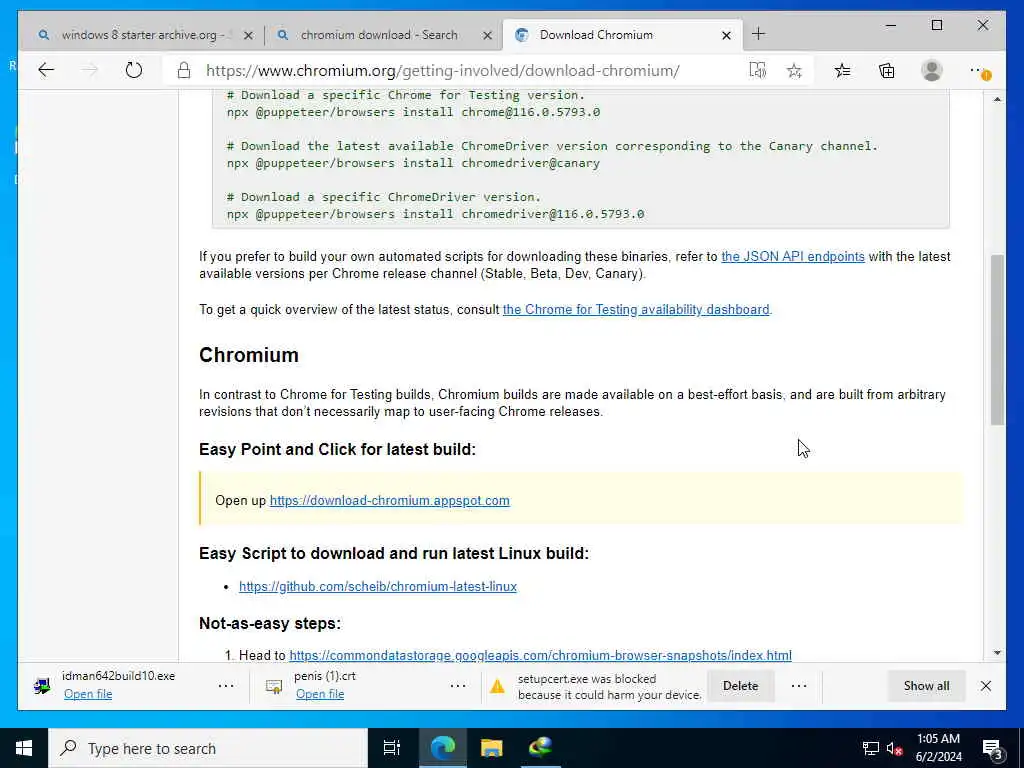This screenshot has height=768, width=1024.
Task: Click 'Not-as-easy steps:' heading
Action: pos(270,623)
